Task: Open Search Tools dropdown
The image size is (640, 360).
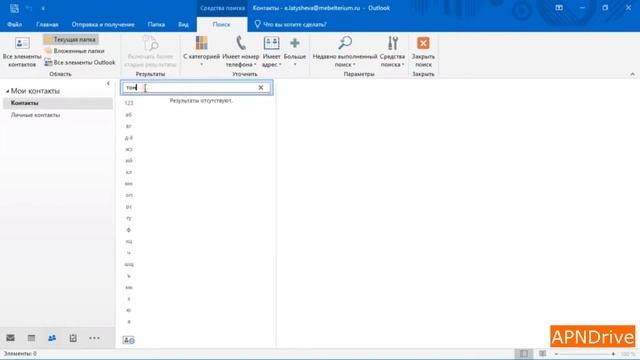Action: (x=393, y=52)
